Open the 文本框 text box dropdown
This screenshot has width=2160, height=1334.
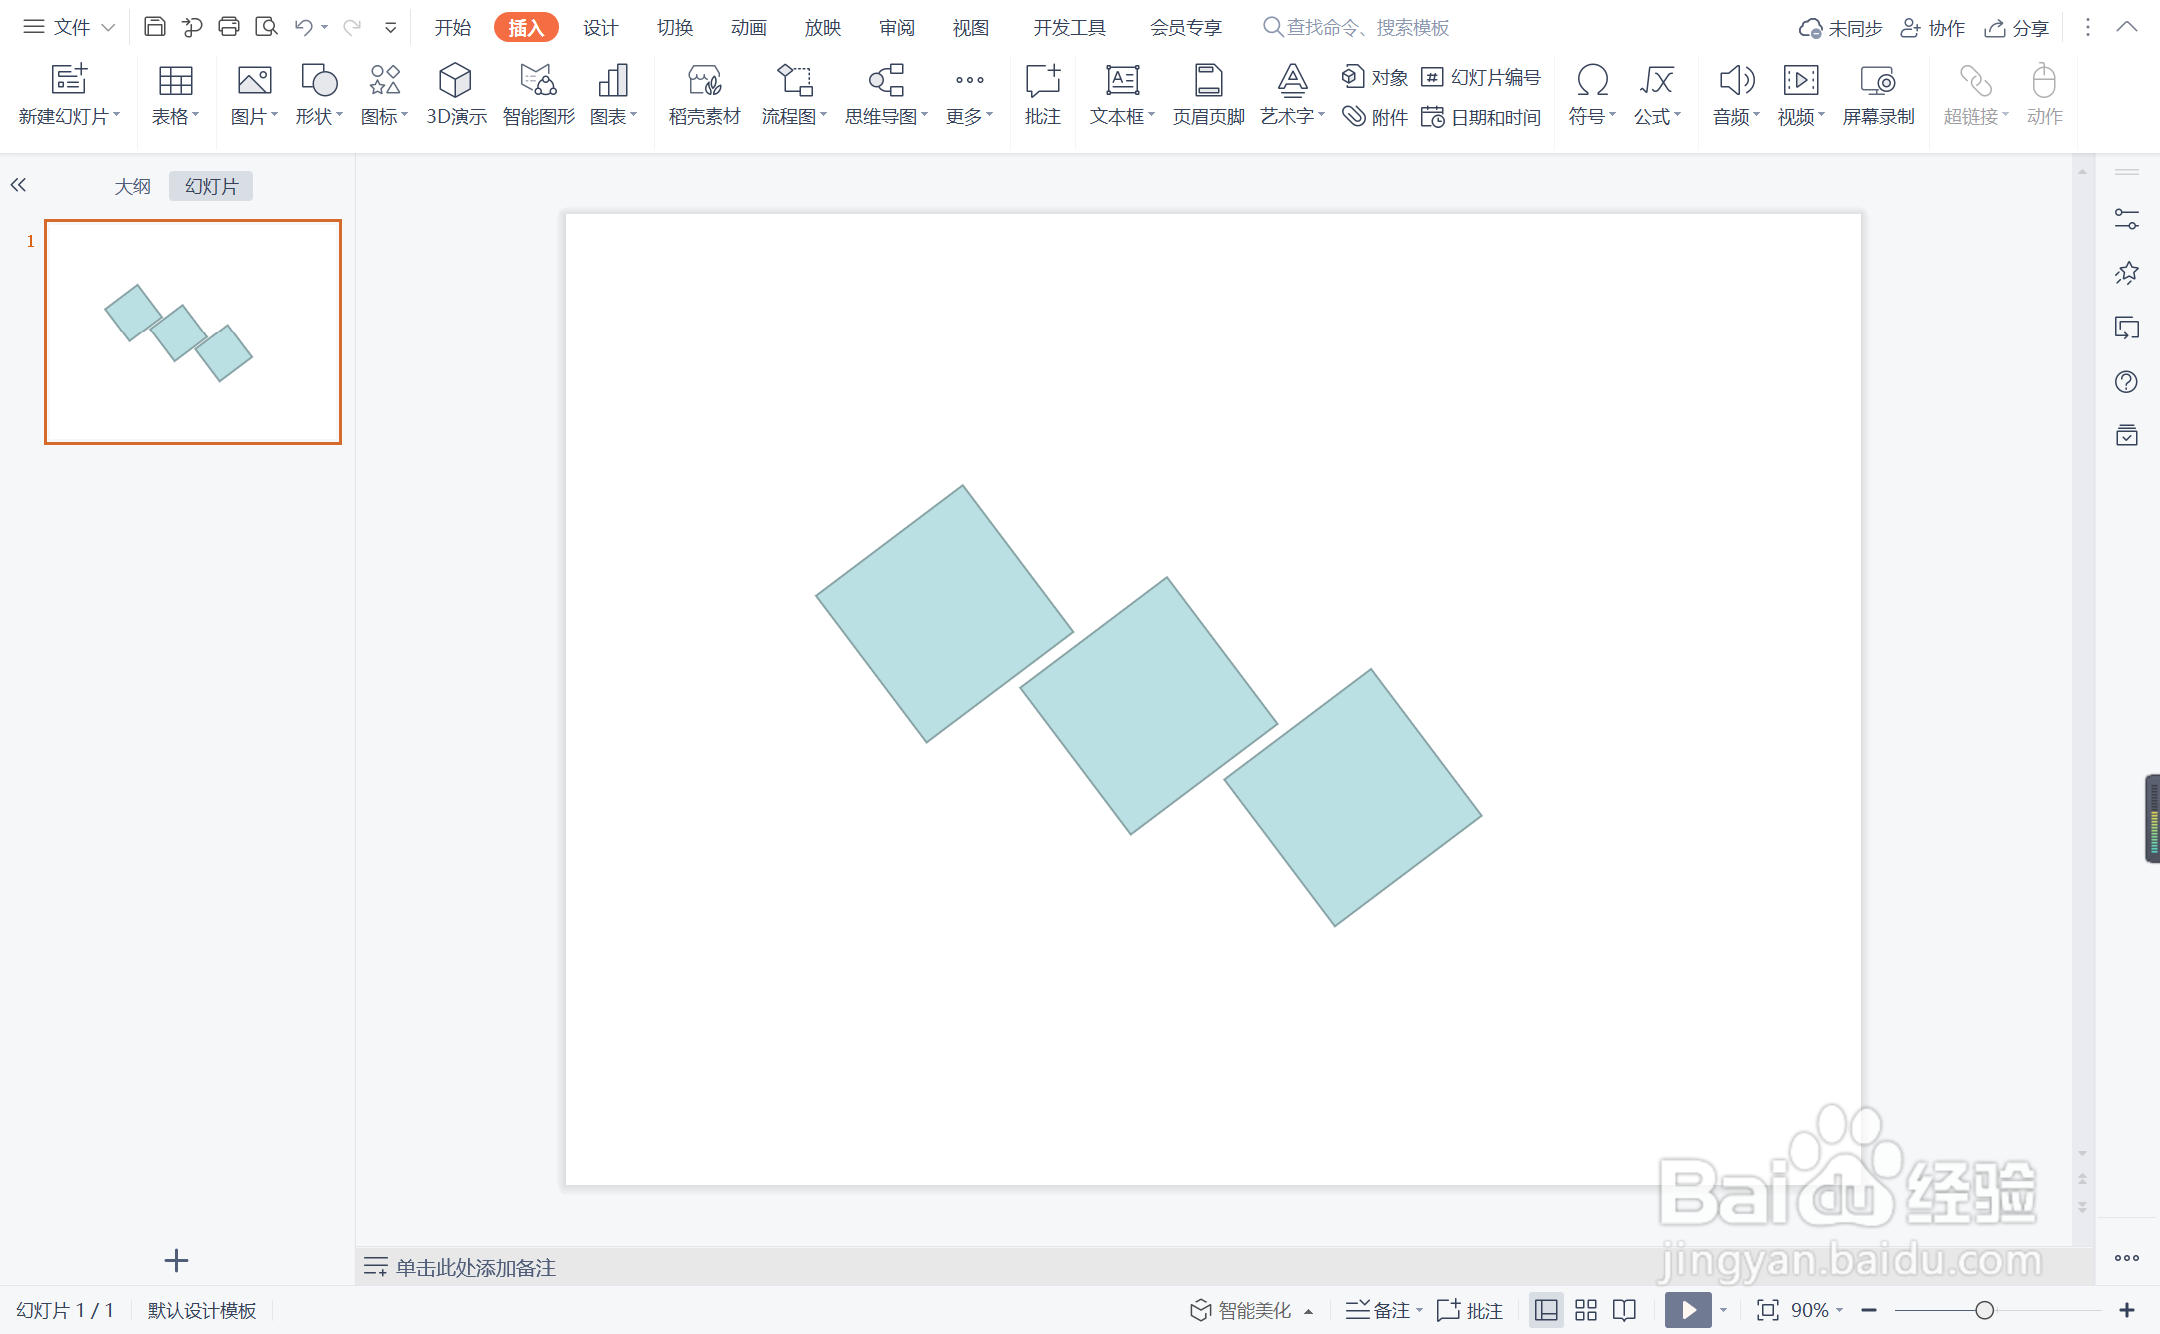coord(1122,117)
